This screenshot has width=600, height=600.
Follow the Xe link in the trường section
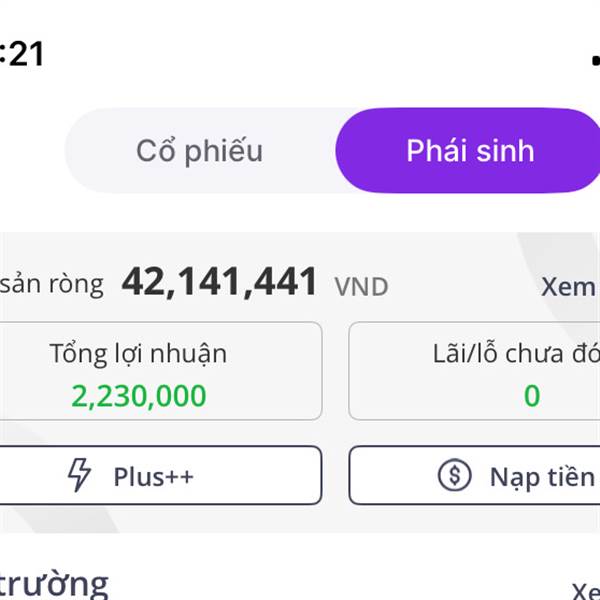click(585, 592)
